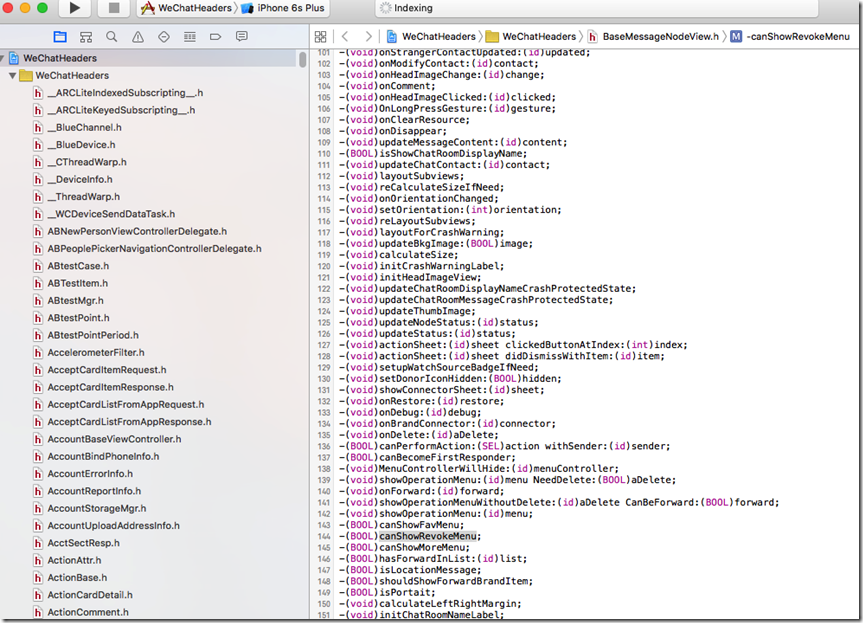Collapse the WeChatHeaders project root
The image size is (863, 623).
pos(3,58)
